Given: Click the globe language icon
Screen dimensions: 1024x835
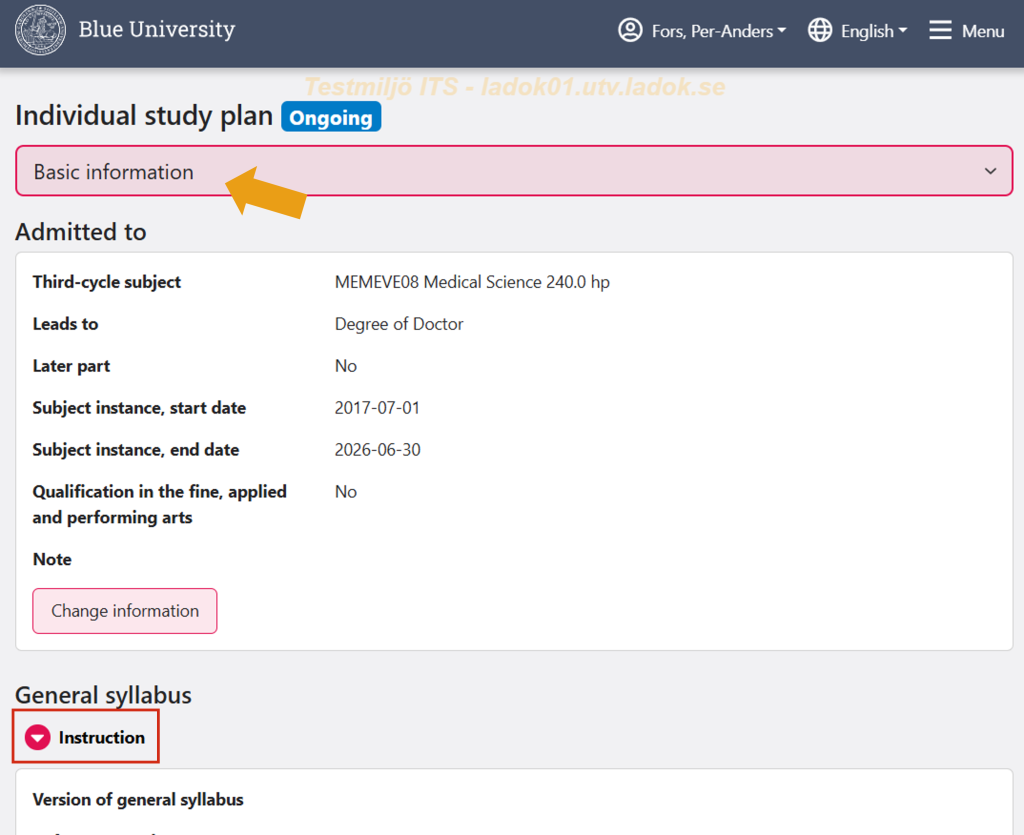Looking at the screenshot, I should (820, 30).
